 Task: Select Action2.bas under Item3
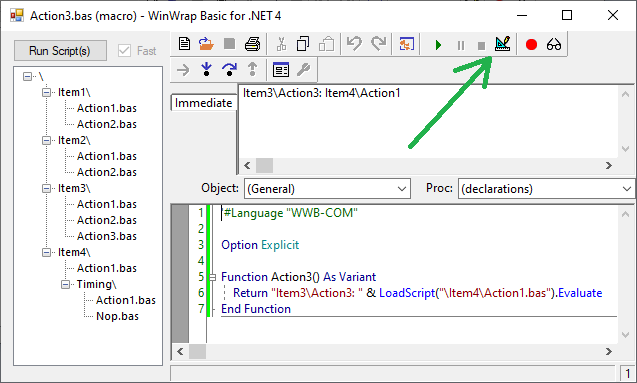[x=107, y=220]
